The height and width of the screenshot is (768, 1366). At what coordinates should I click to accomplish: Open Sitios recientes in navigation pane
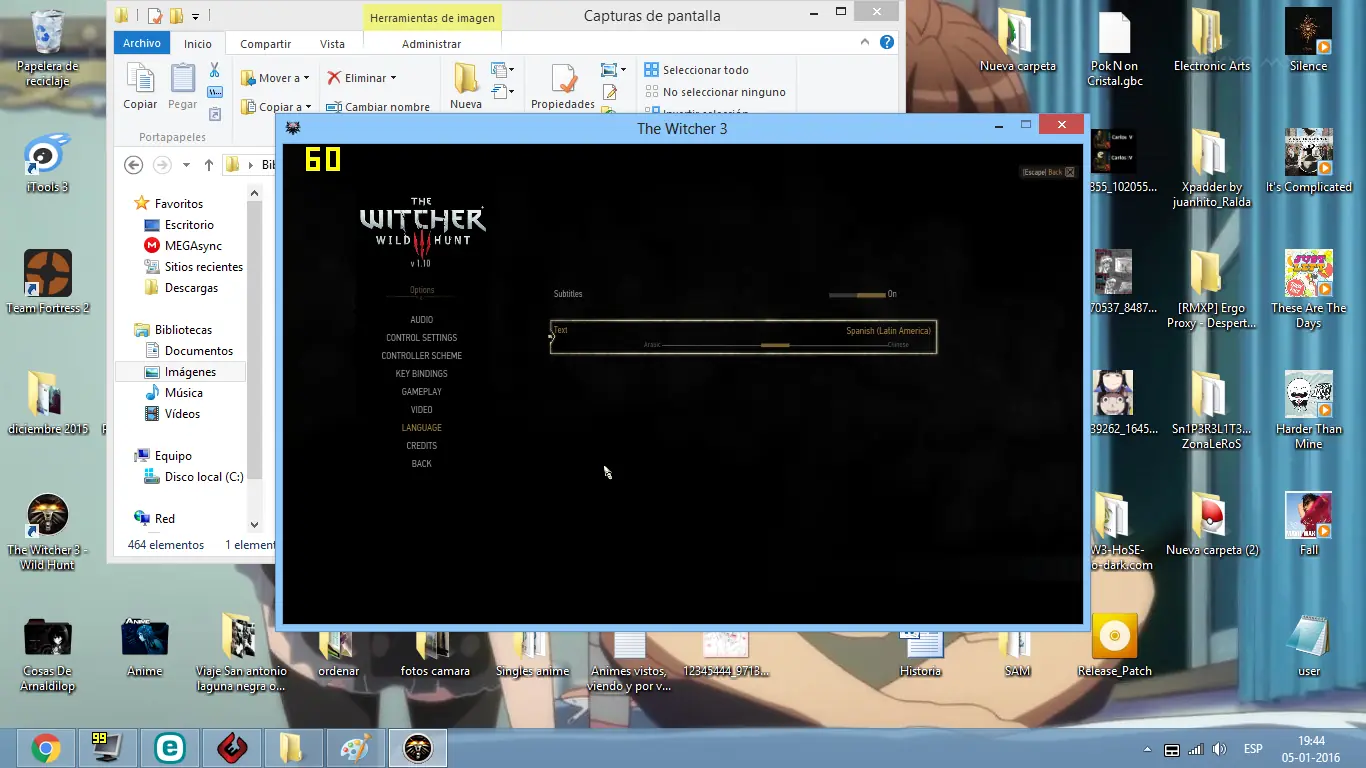(194, 267)
